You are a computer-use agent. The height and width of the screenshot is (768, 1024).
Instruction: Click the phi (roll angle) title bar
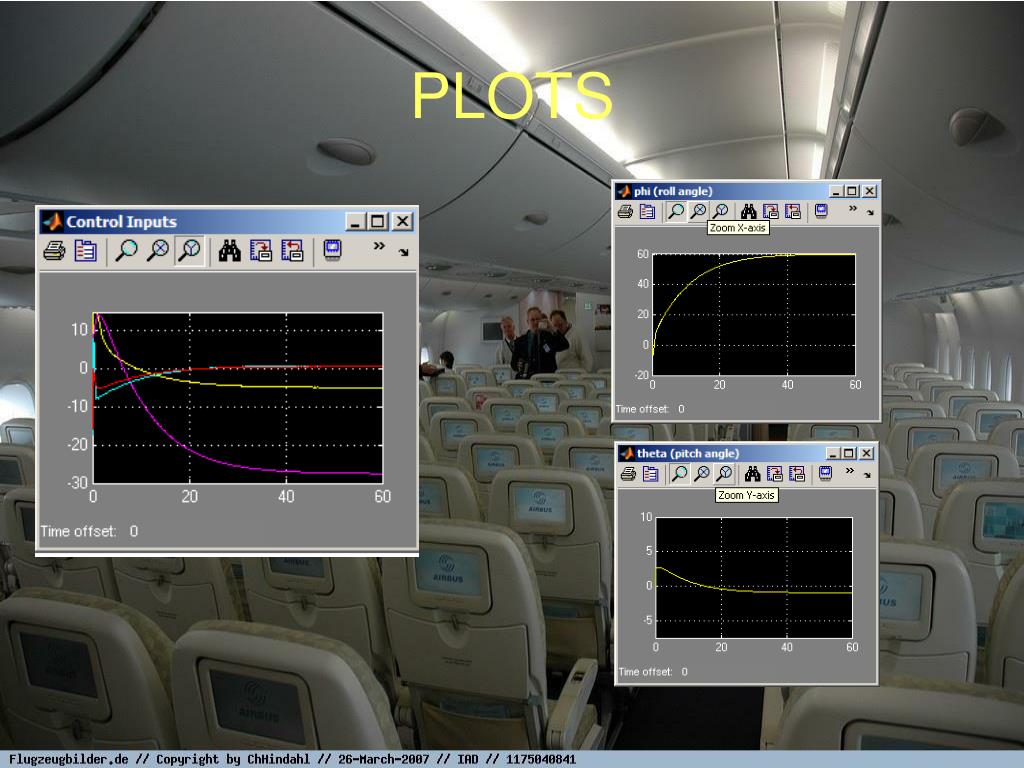point(720,191)
